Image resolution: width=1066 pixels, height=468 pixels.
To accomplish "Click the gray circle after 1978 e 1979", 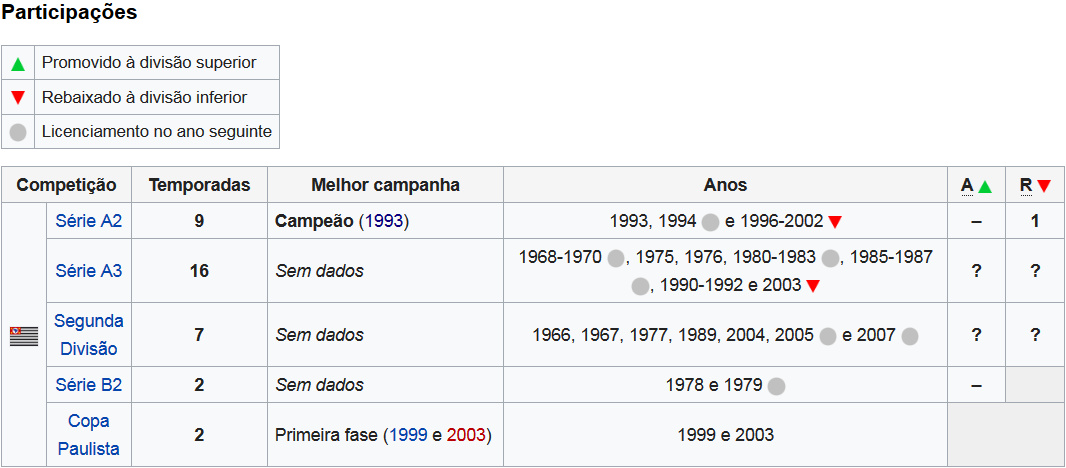I will (x=776, y=386).
